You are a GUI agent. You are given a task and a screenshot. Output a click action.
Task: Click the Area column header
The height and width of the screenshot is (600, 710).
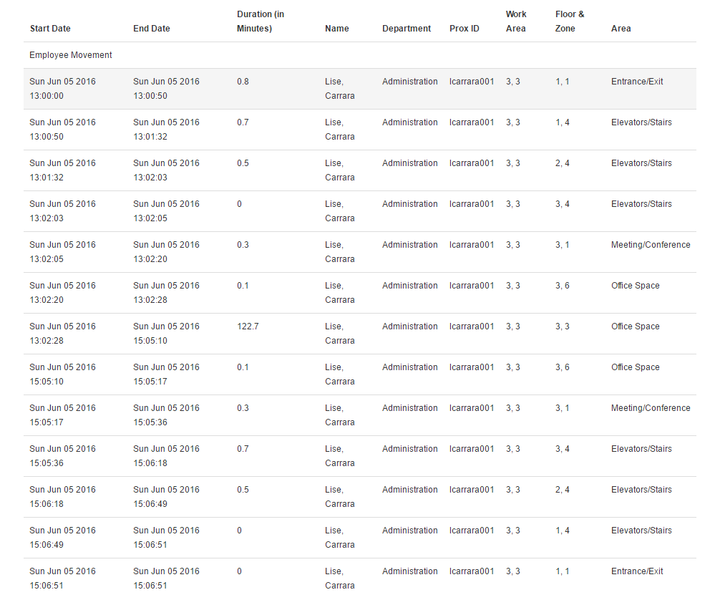pyautogui.click(x=621, y=29)
